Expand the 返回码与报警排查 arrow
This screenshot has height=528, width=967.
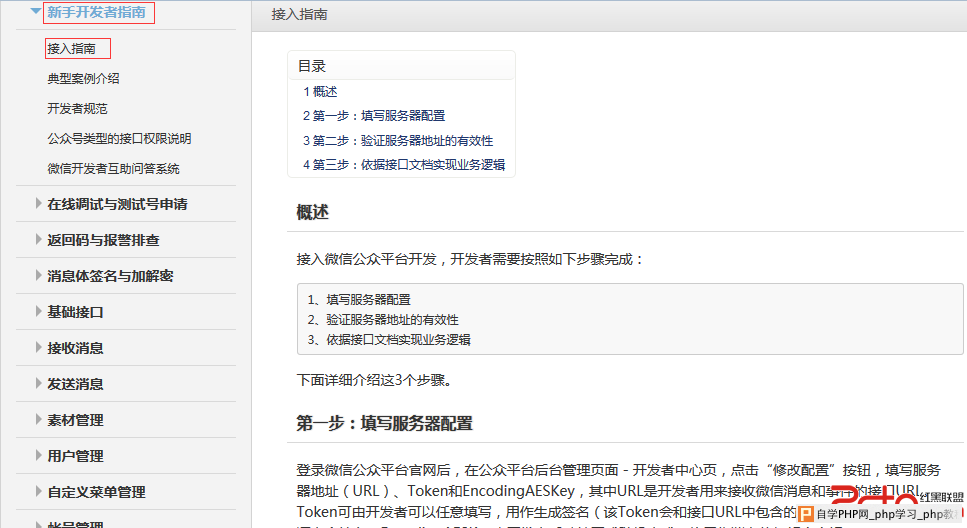click(38, 239)
